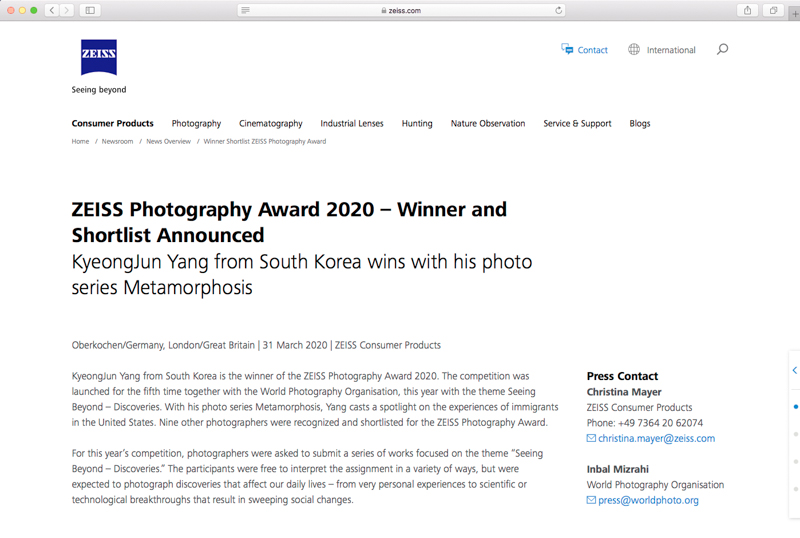
Task: Click the dateline '31 March 2020'
Action: tap(295, 345)
